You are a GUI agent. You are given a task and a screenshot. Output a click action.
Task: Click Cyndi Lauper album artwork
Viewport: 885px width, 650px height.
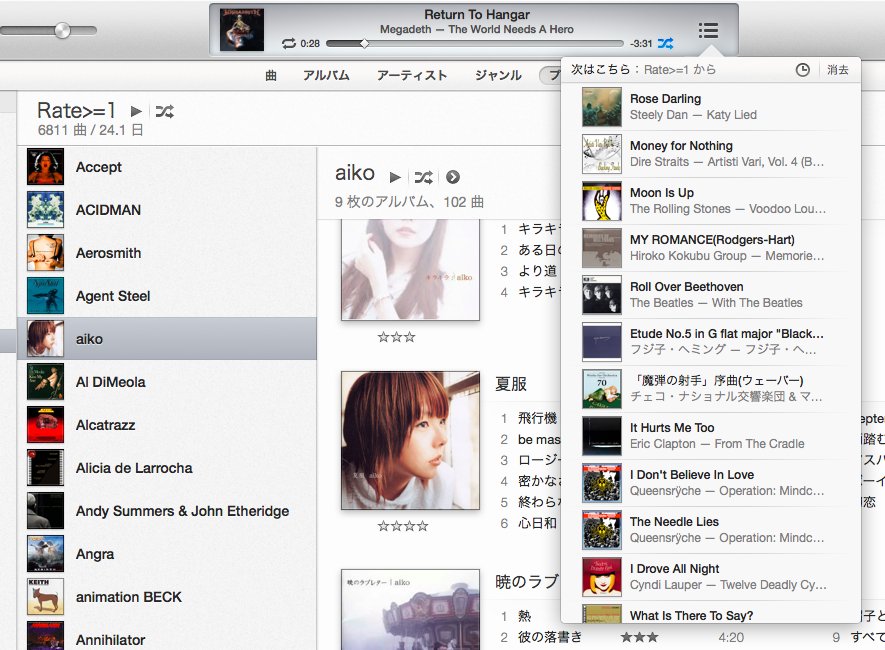(x=602, y=577)
